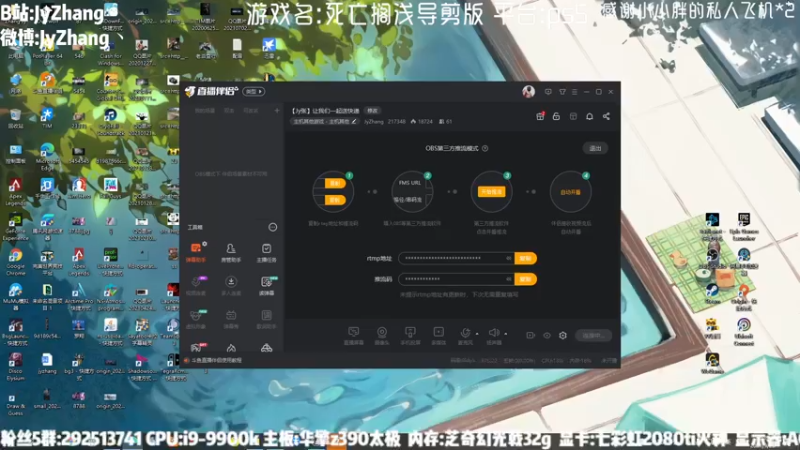Image resolution: width=800 pixels, height=450 pixels.
Task: Select the TIM desktop icon
Action: [x=47, y=118]
